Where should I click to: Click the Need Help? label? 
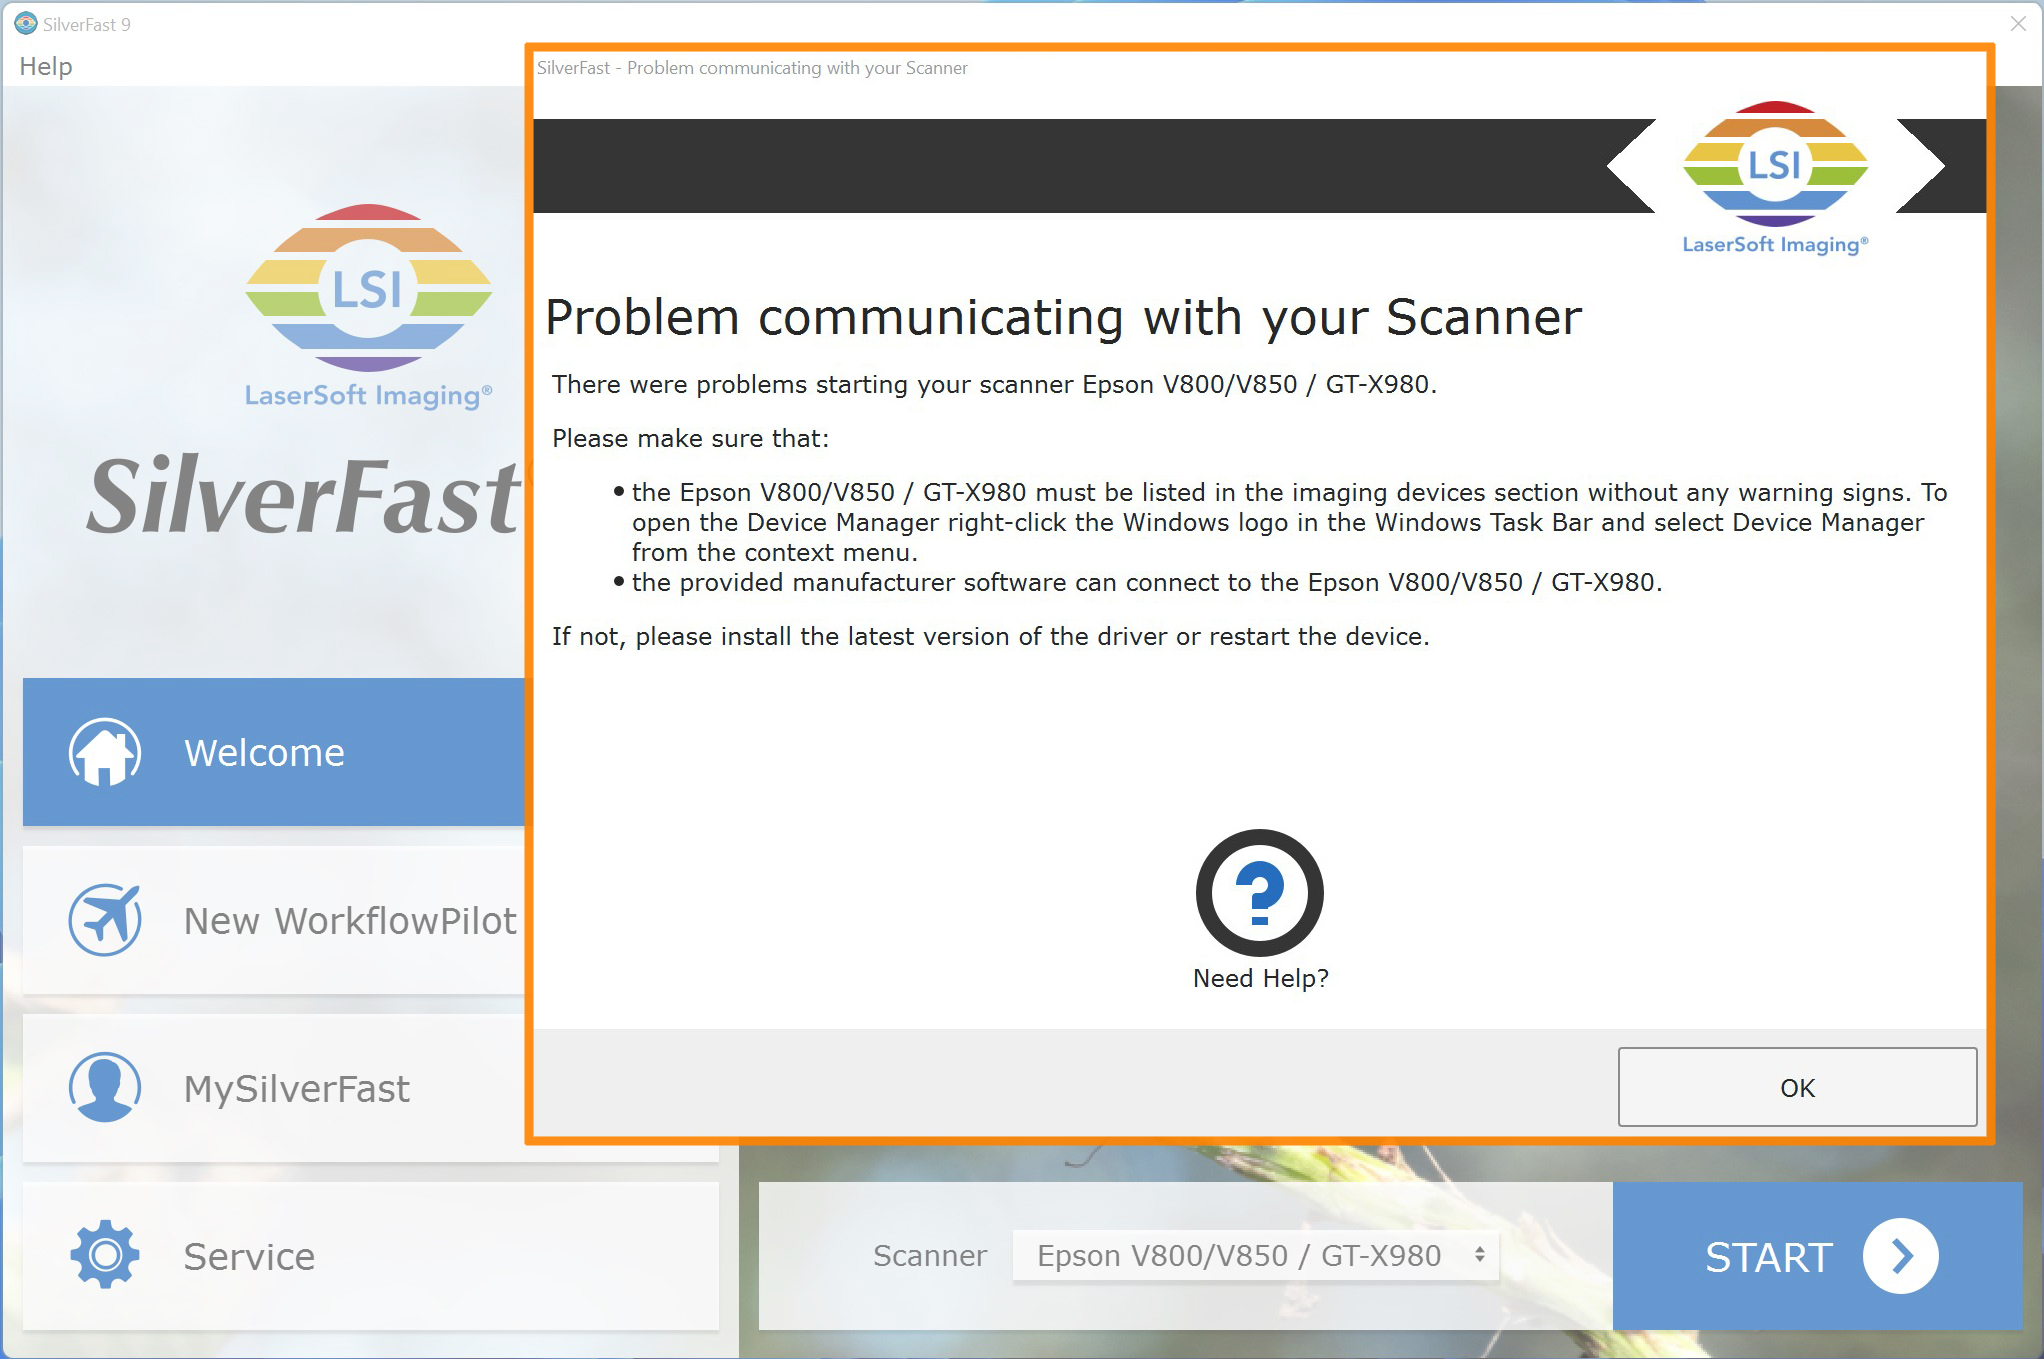(1260, 978)
